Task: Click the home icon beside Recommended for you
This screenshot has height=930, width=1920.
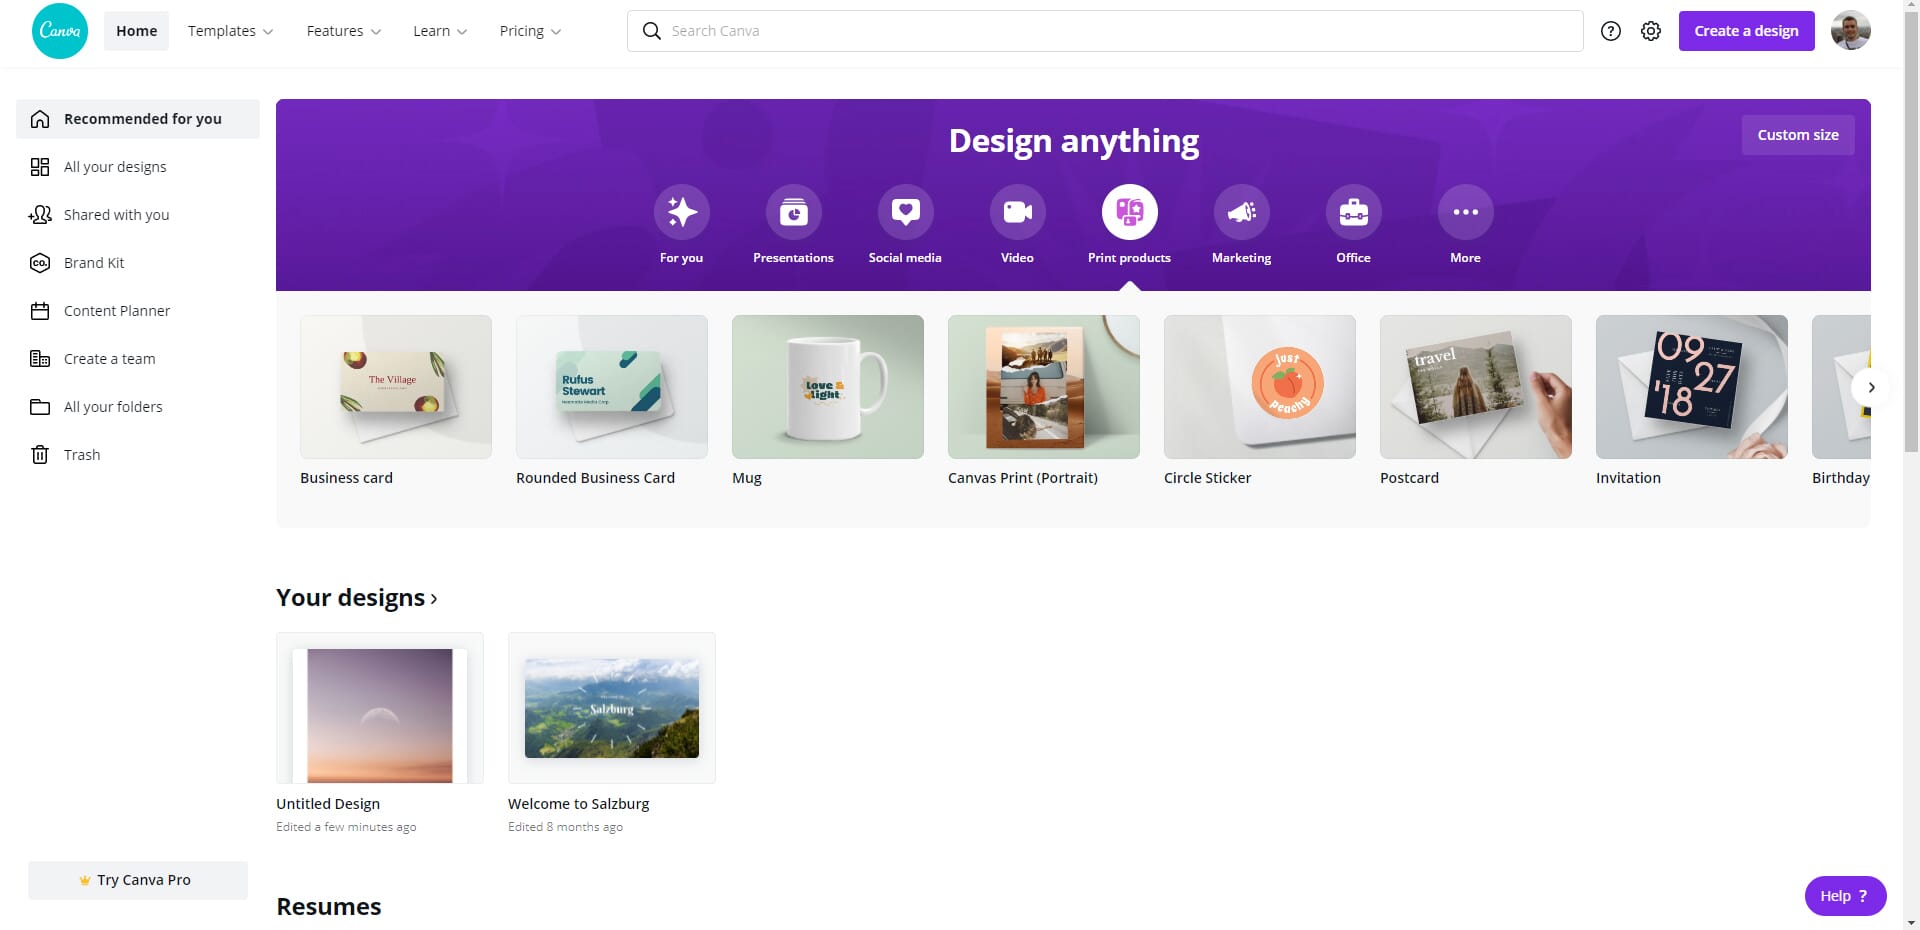Action: (40, 119)
